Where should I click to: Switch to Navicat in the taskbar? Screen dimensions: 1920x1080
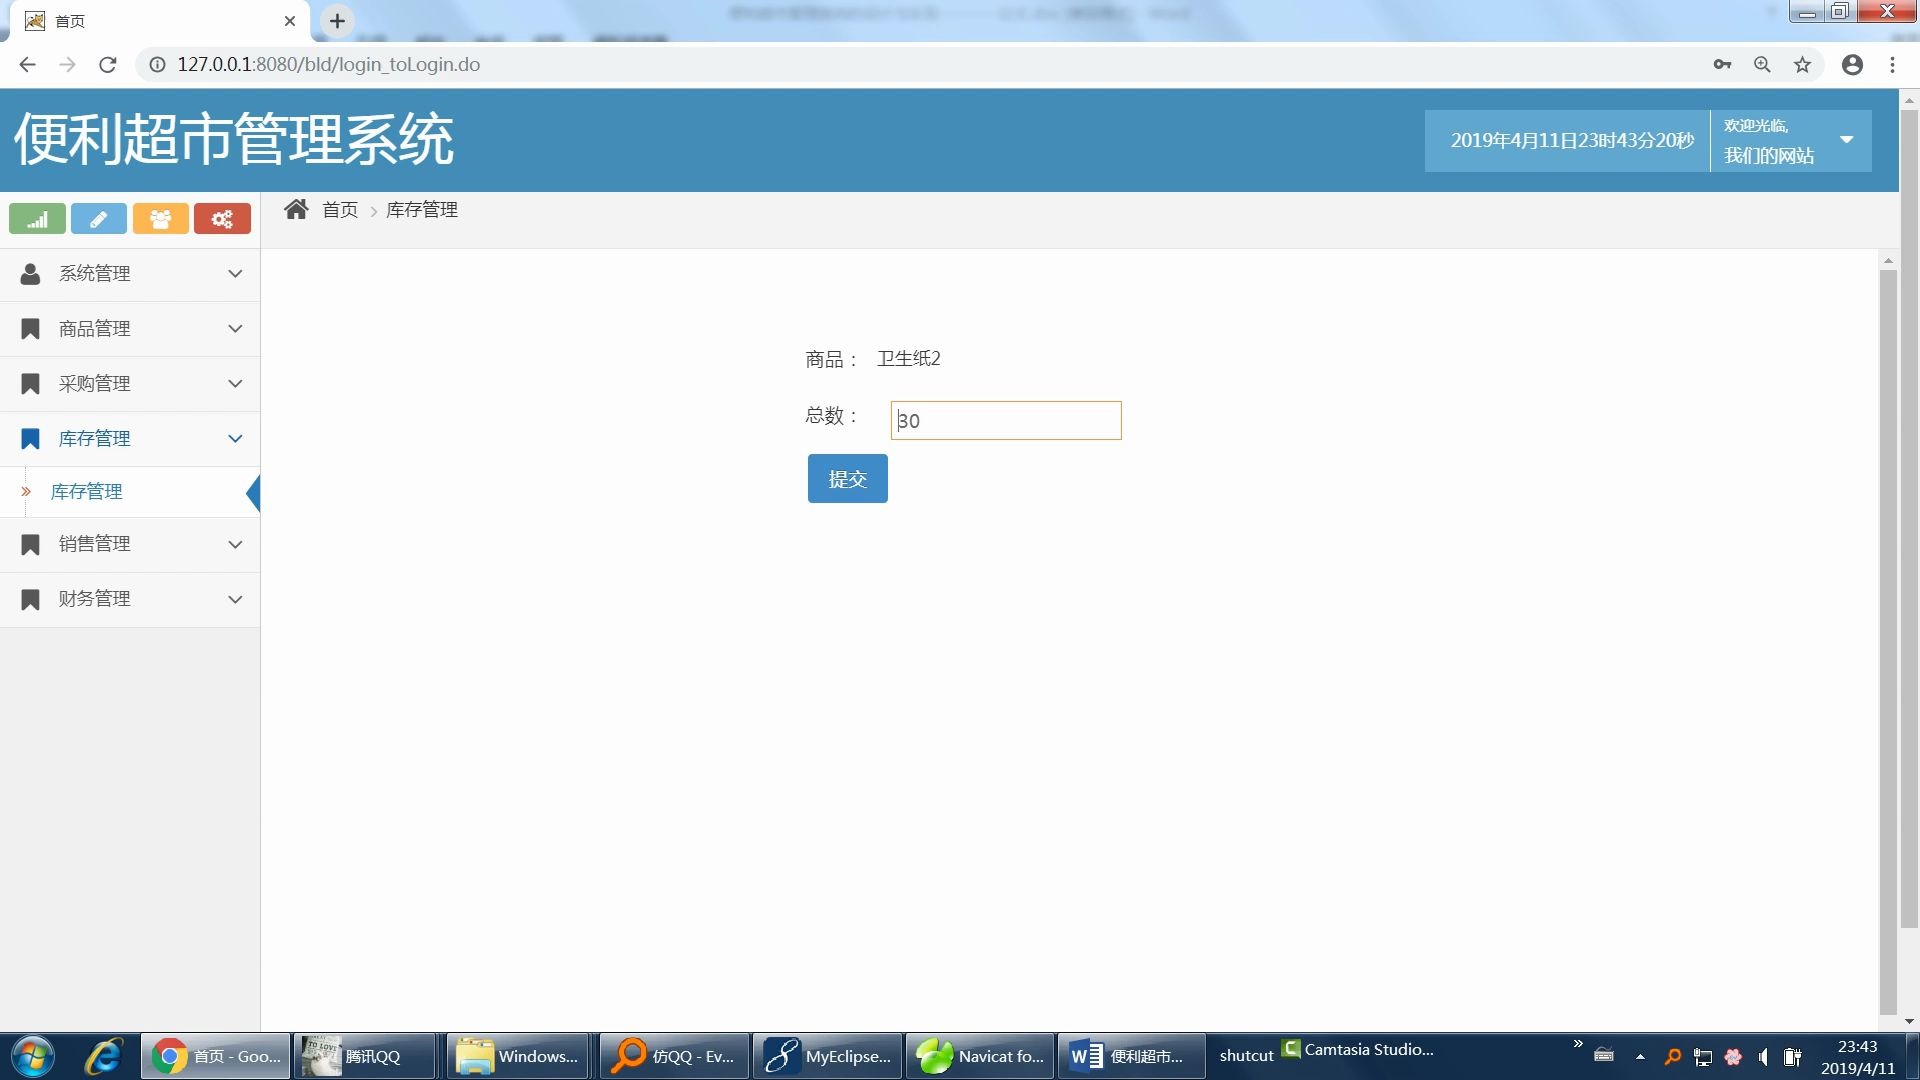click(980, 1056)
